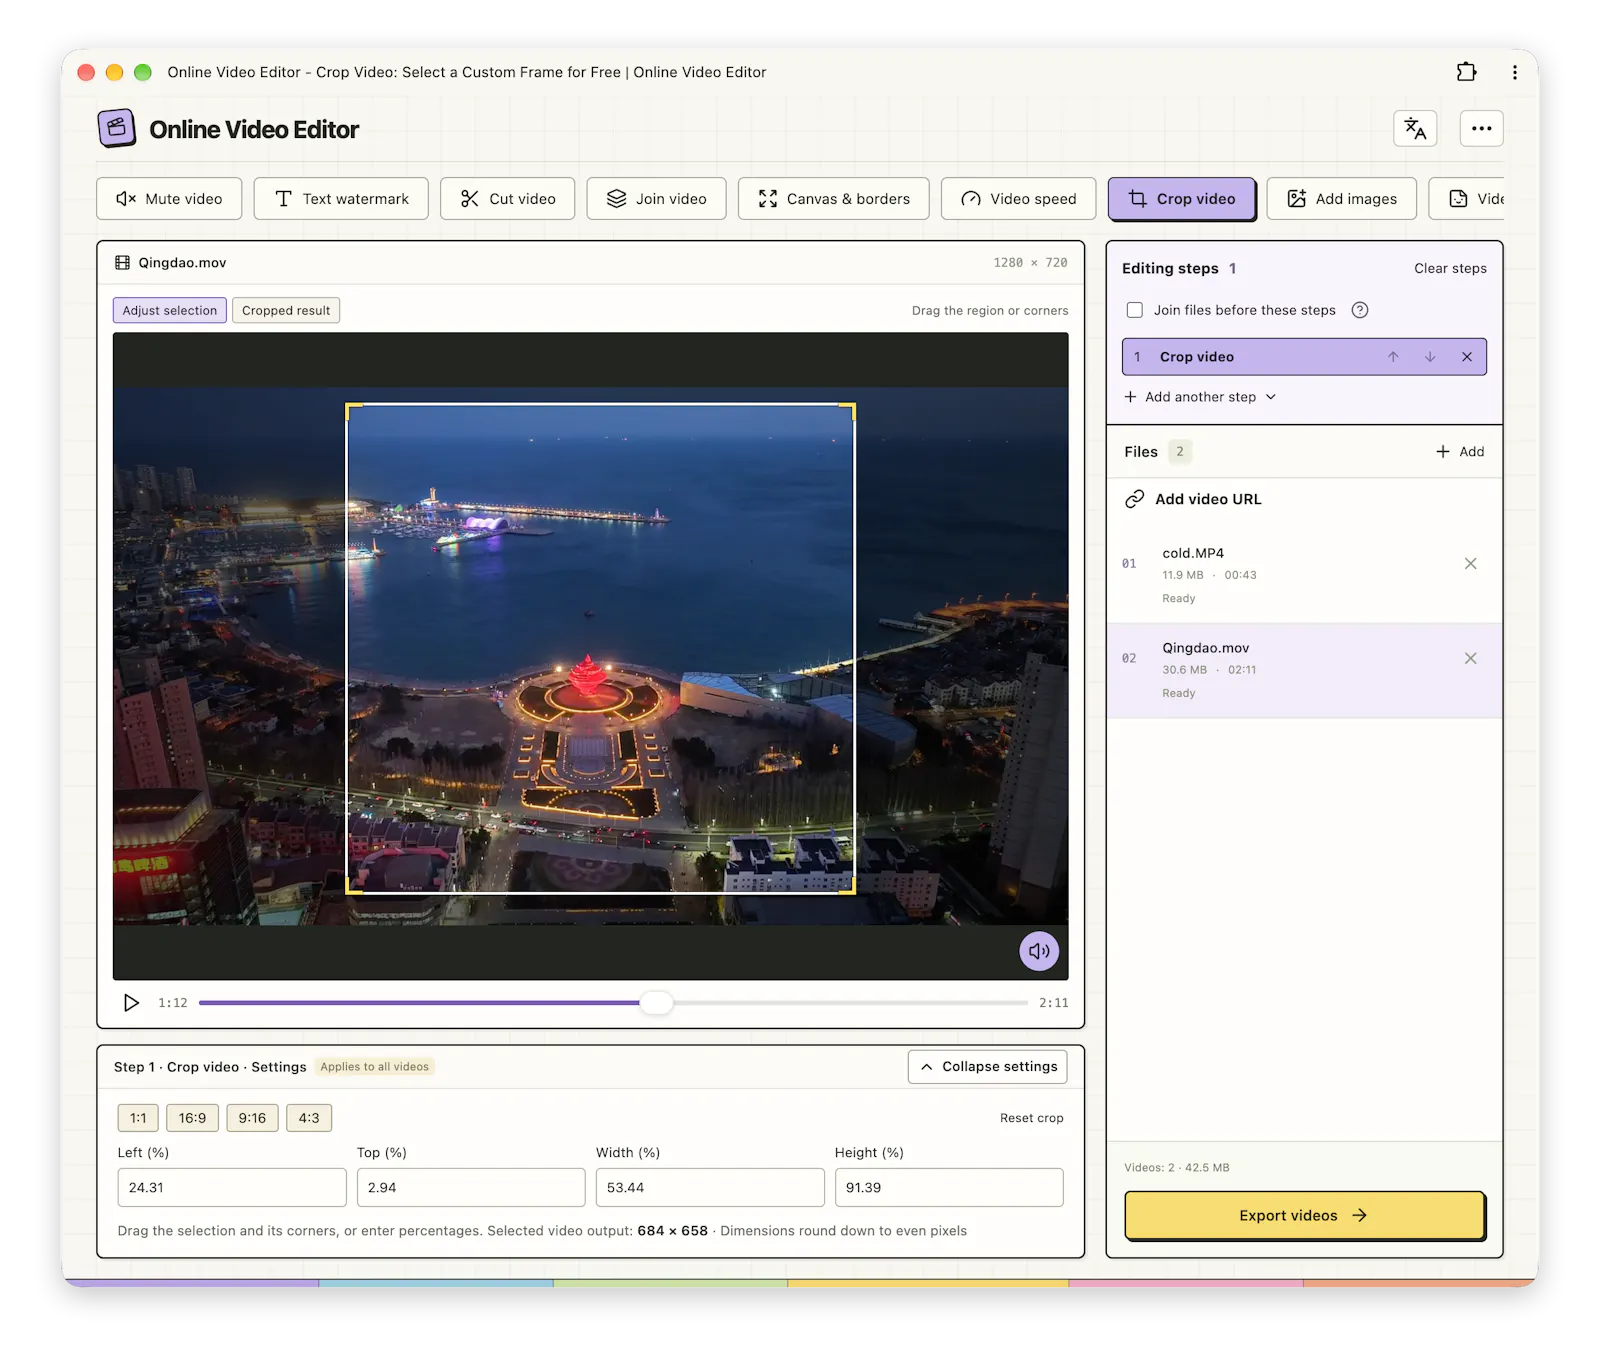This screenshot has width=1600, height=1361.
Task: Click the Online Video Editor logo icon
Action: click(x=117, y=128)
